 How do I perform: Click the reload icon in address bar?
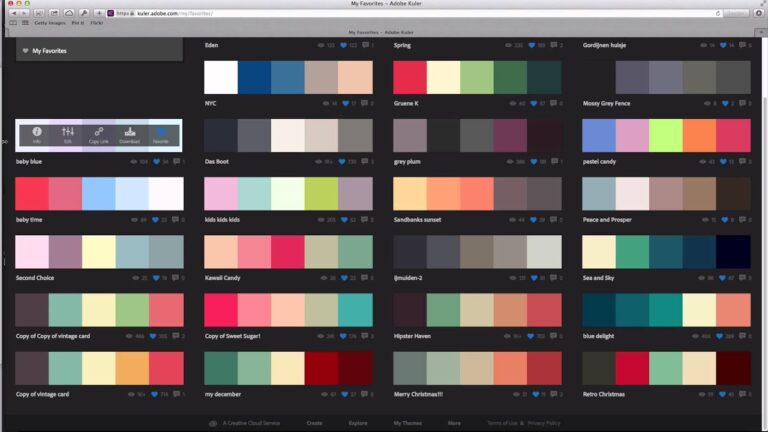click(x=718, y=13)
